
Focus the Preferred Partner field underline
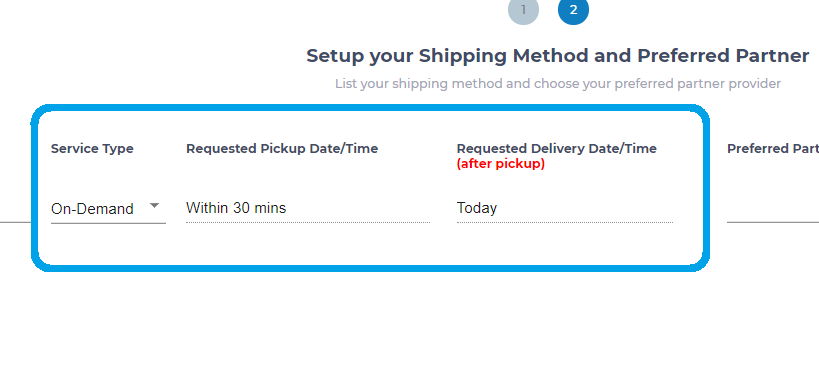773,221
